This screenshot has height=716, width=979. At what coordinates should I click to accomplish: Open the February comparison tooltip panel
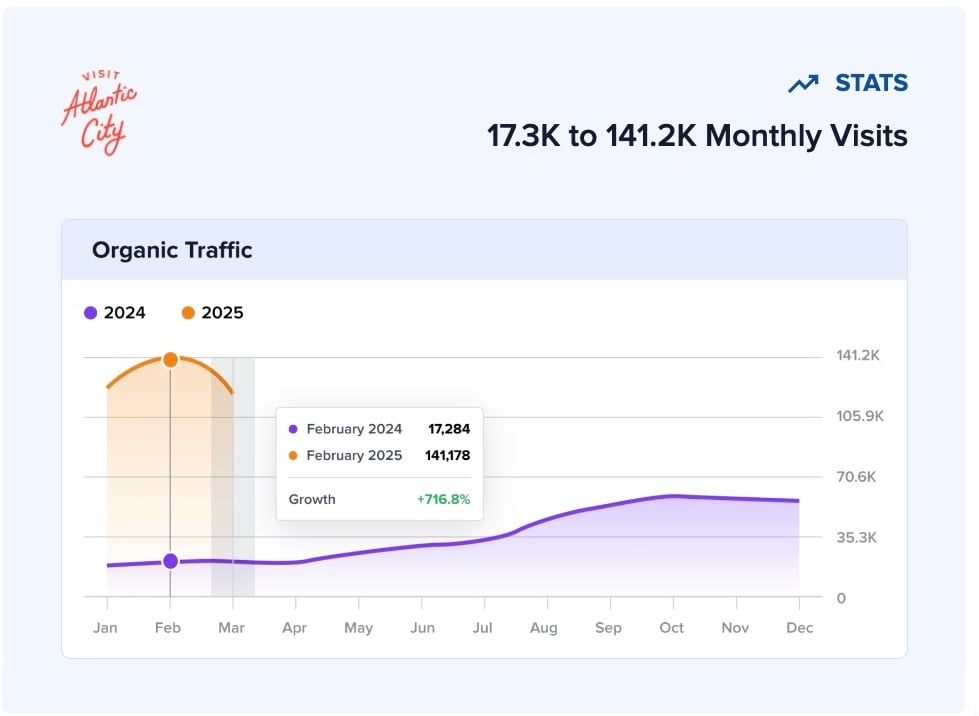(x=379, y=462)
